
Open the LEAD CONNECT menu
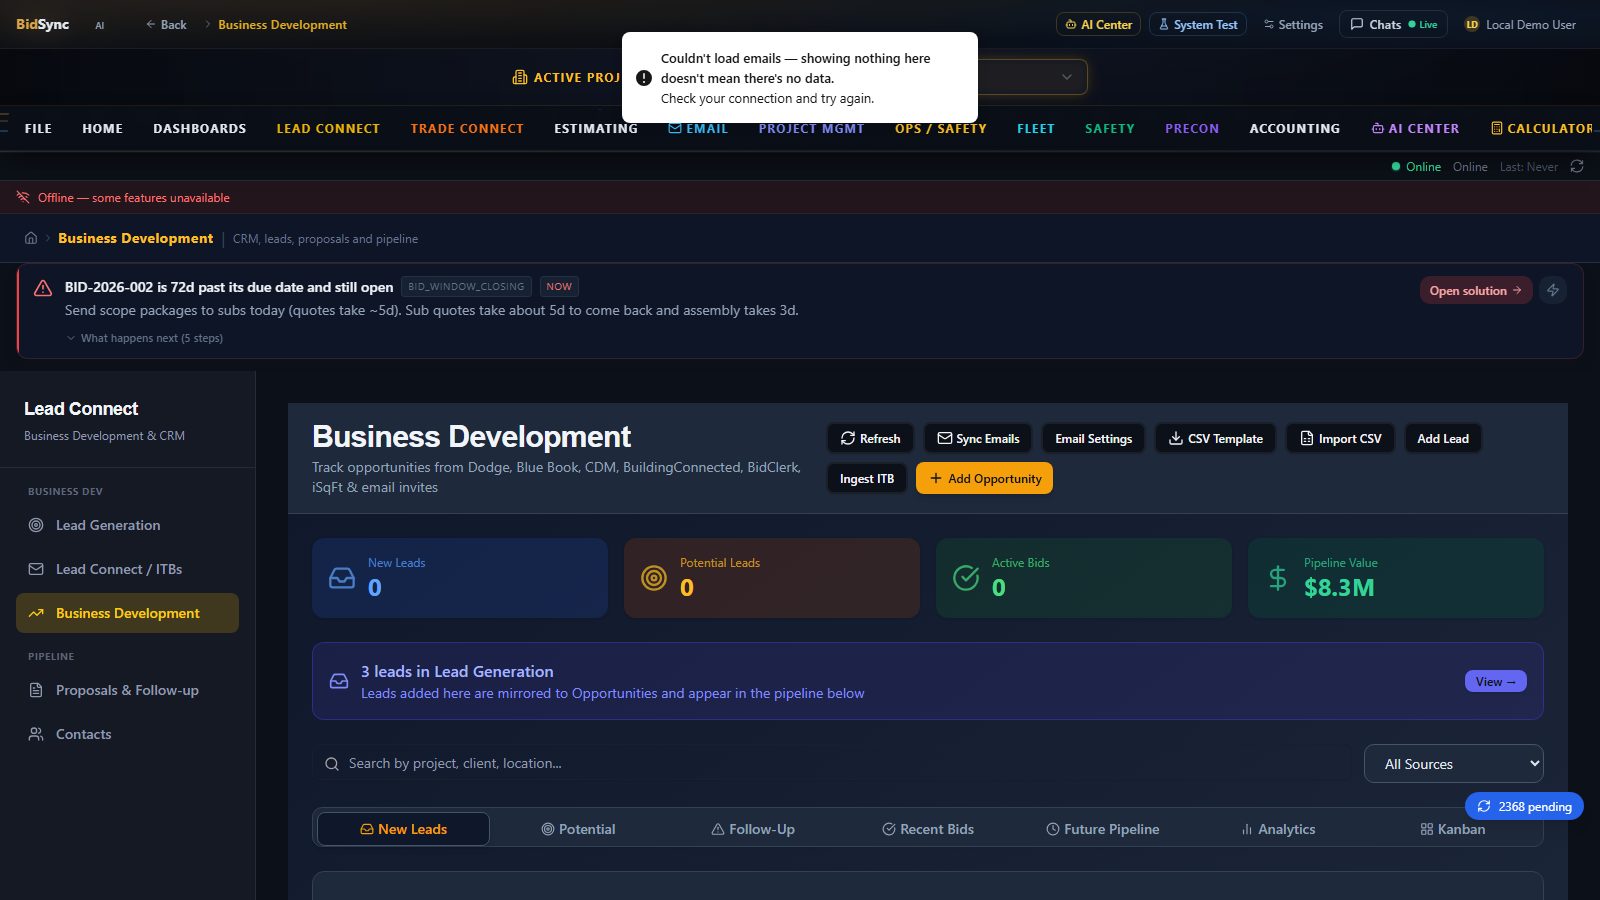pyautogui.click(x=328, y=128)
